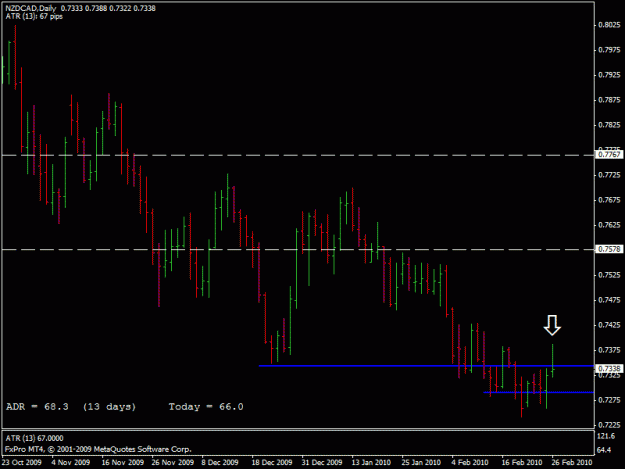Click the 0.7225 price scale label
Viewport: 625px width, 469px height.
click(x=609, y=425)
